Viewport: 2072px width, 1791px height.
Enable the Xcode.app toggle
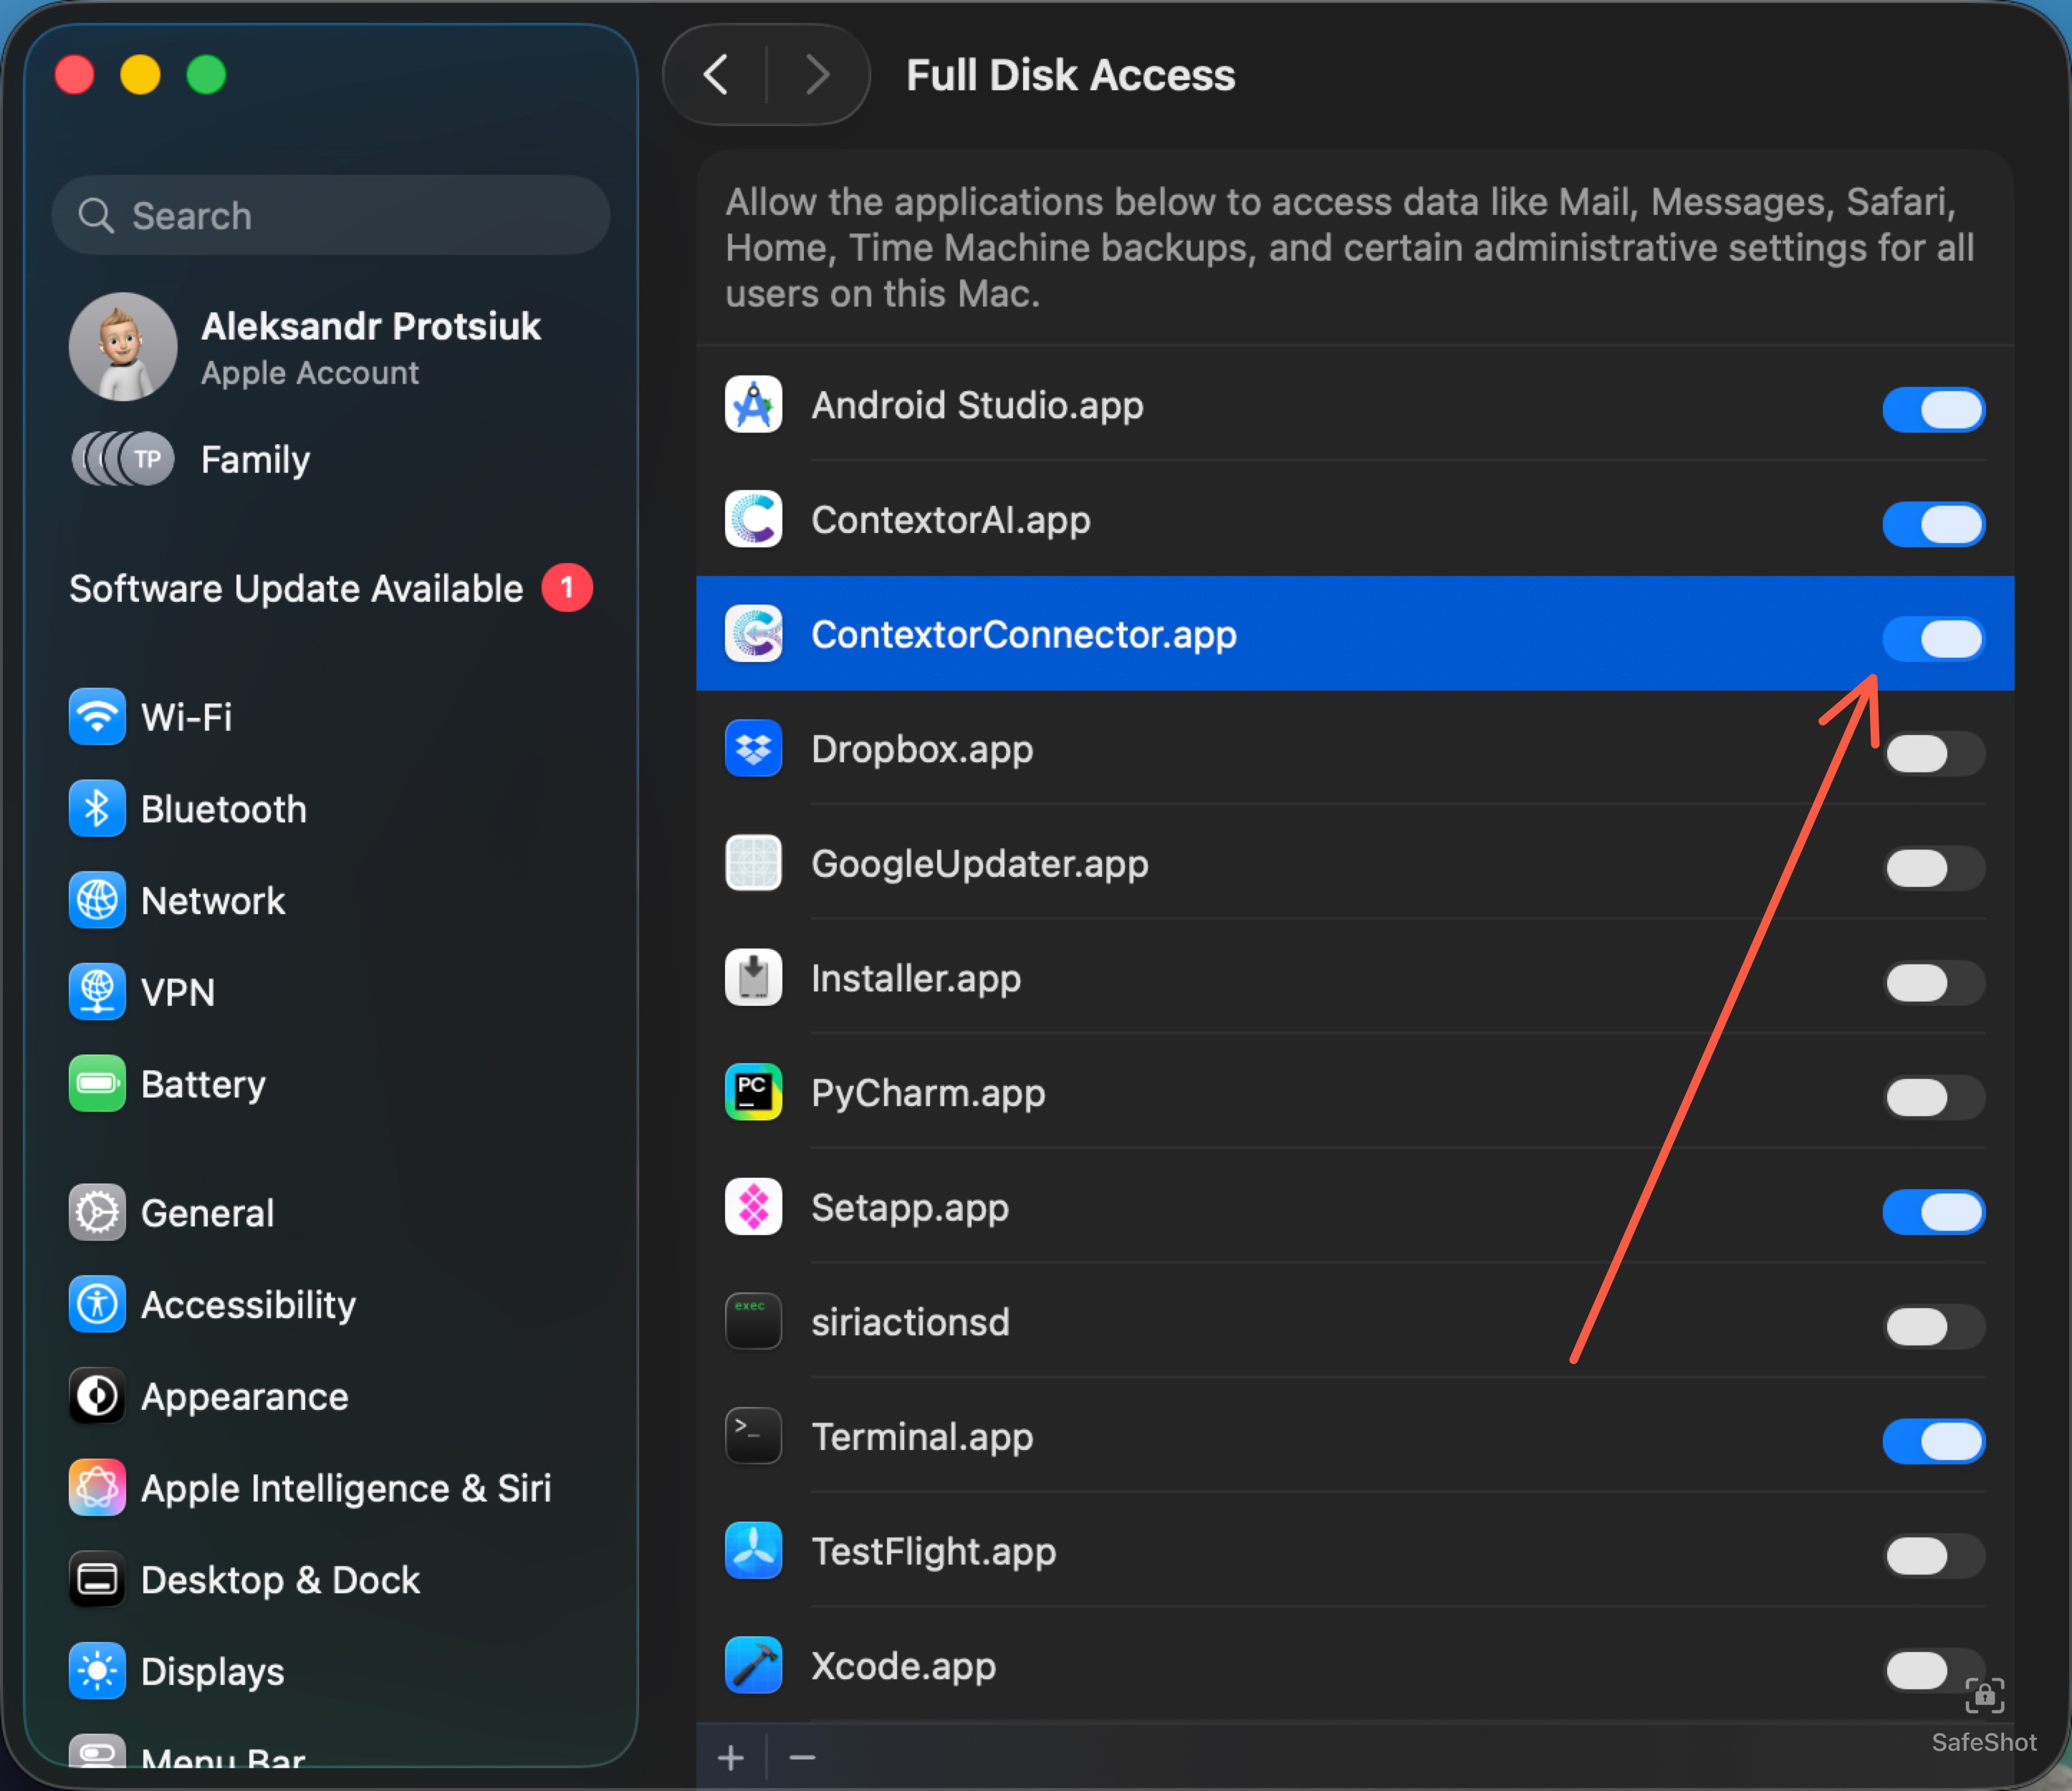point(1934,1670)
